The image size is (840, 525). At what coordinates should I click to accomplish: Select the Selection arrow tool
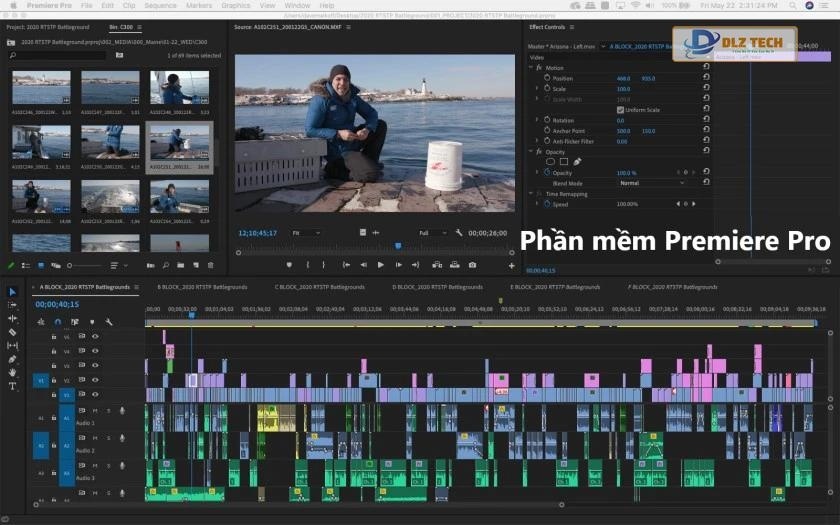[x=13, y=292]
